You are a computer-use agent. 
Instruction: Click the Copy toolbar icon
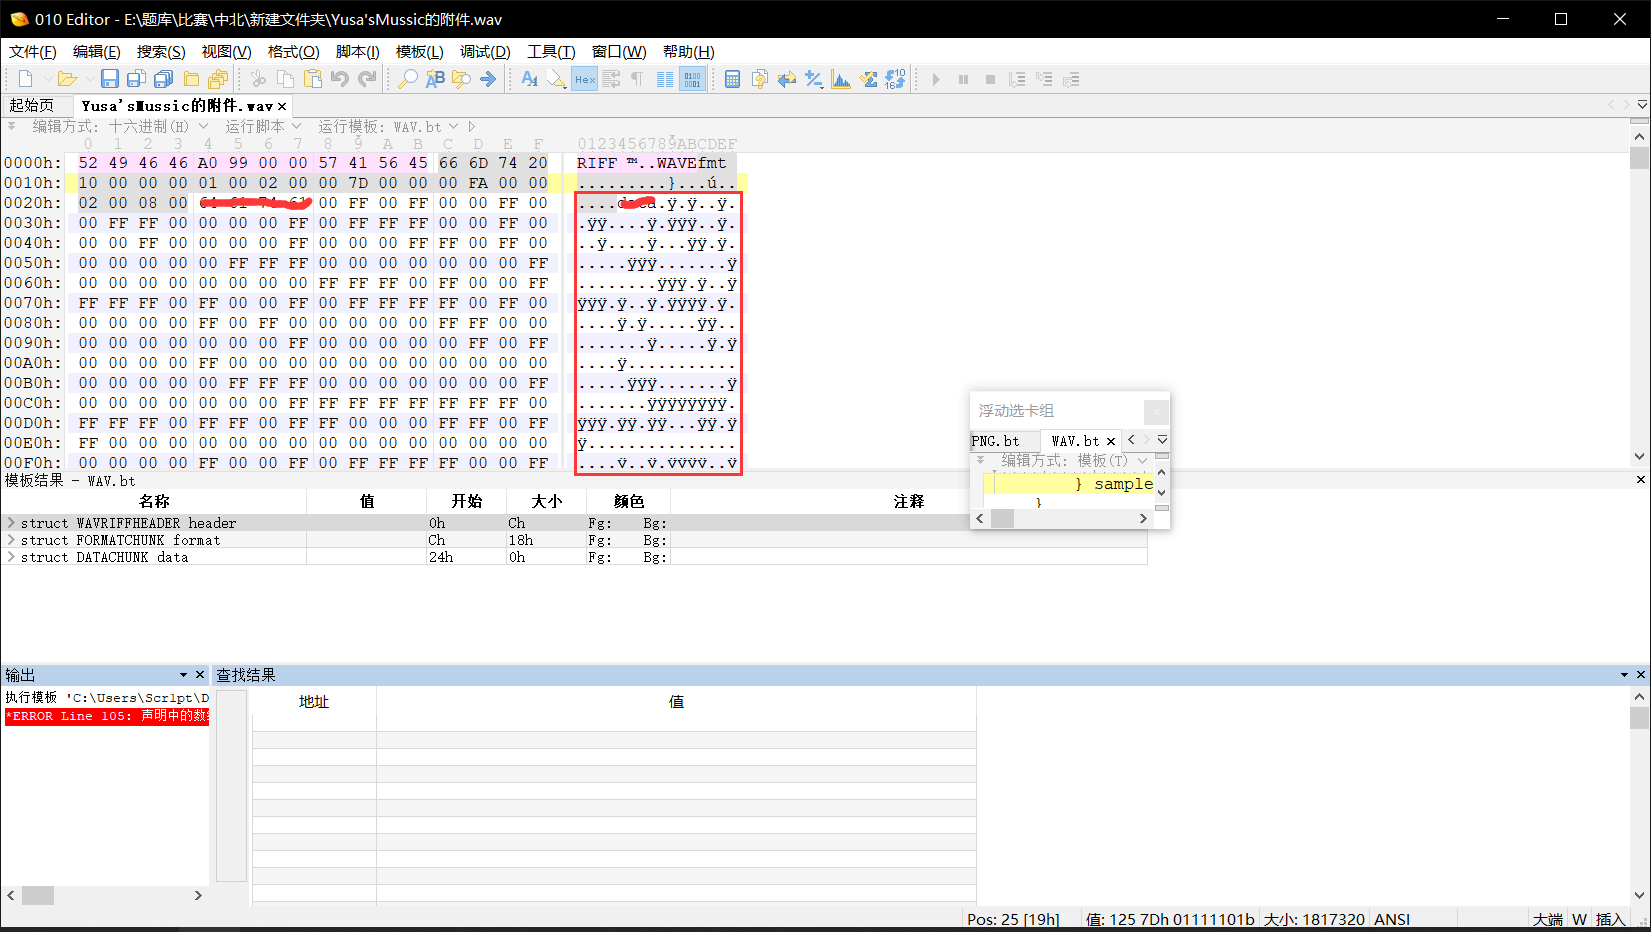285,79
